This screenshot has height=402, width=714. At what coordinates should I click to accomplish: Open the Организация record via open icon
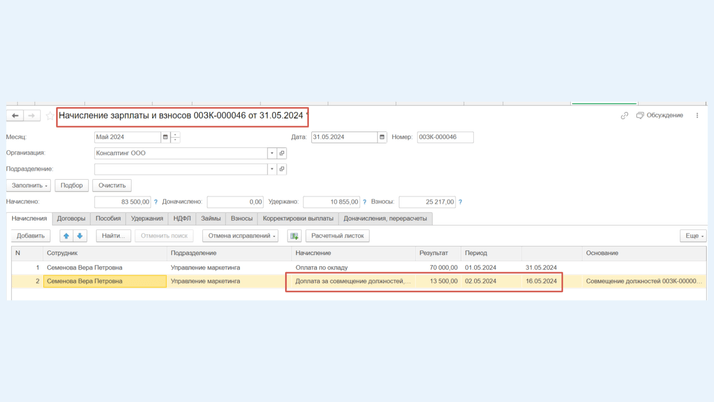(x=282, y=153)
